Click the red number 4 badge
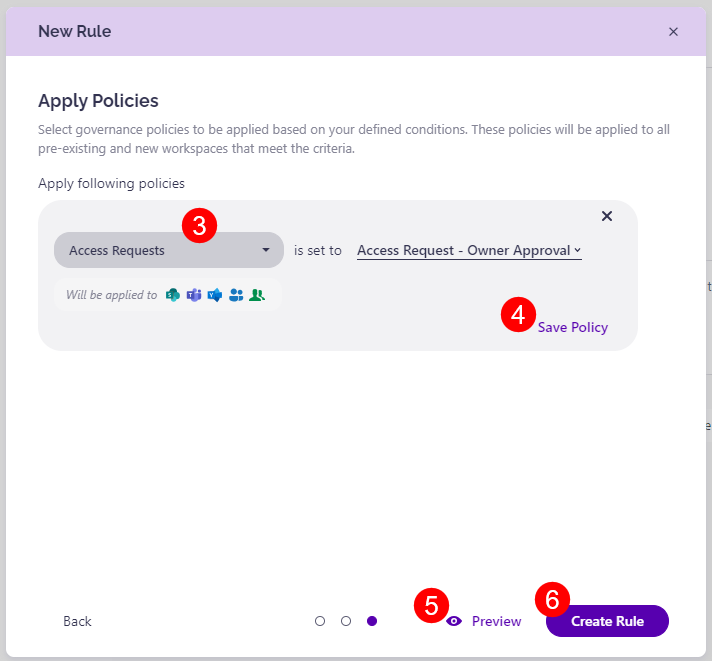Screen dimensions: 712x661 point(518,315)
